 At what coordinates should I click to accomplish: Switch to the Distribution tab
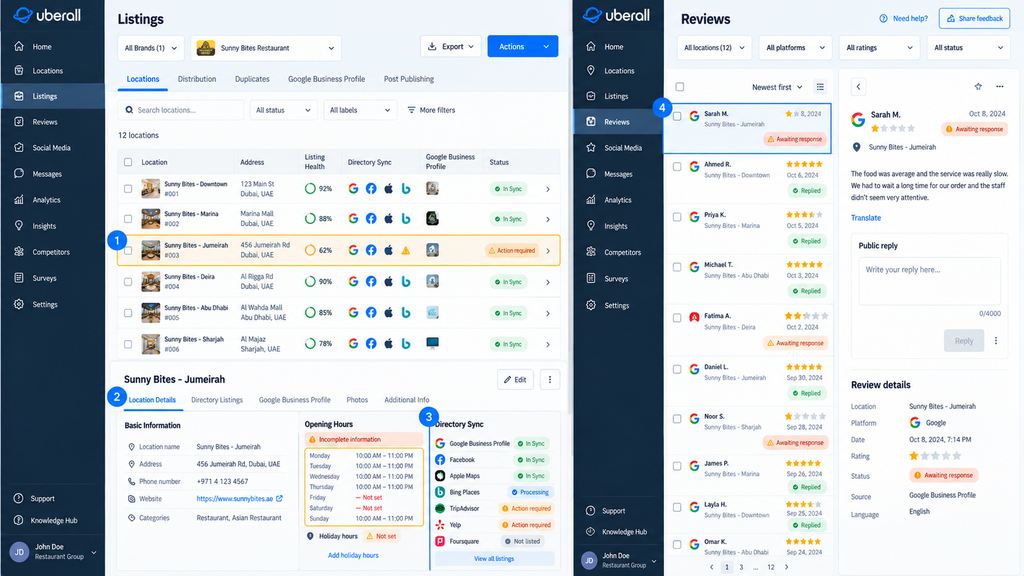(197, 79)
